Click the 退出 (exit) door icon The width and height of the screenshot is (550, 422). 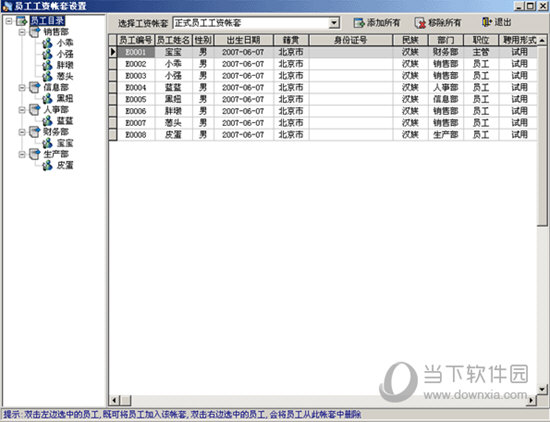(487, 22)
